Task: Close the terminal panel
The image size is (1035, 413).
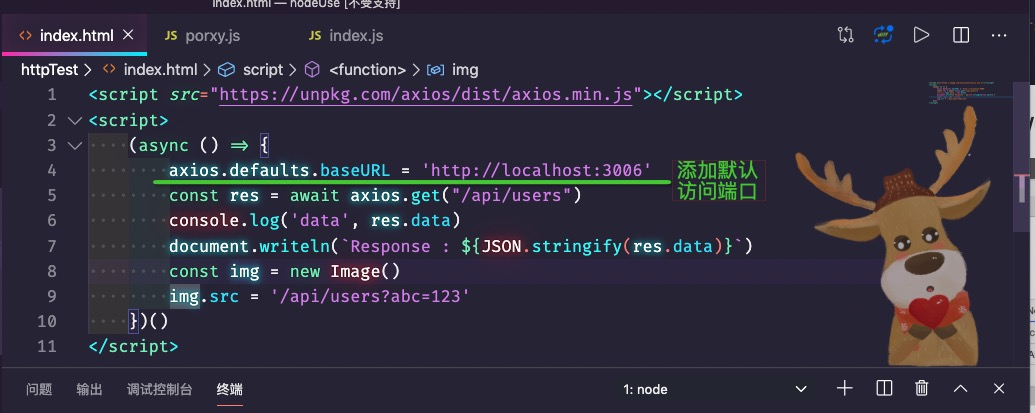Action: click(999, 389)
